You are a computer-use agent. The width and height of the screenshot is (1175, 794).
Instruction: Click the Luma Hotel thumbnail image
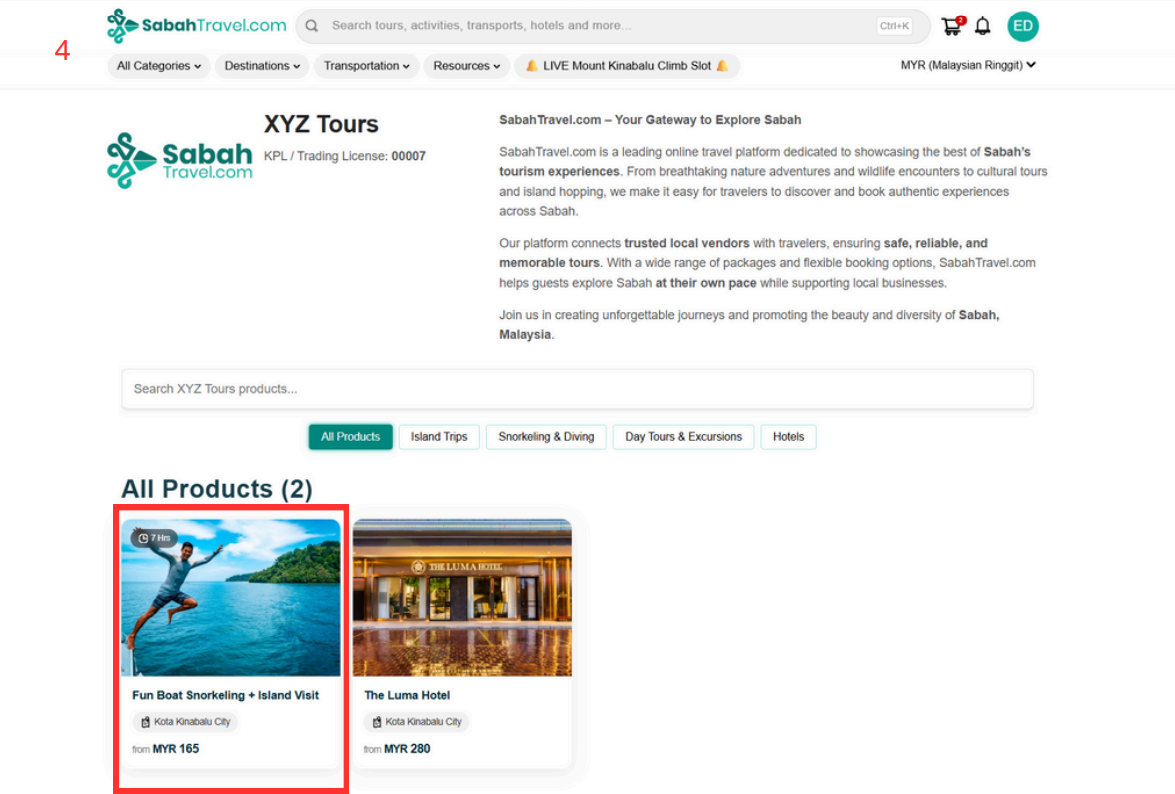462,597
